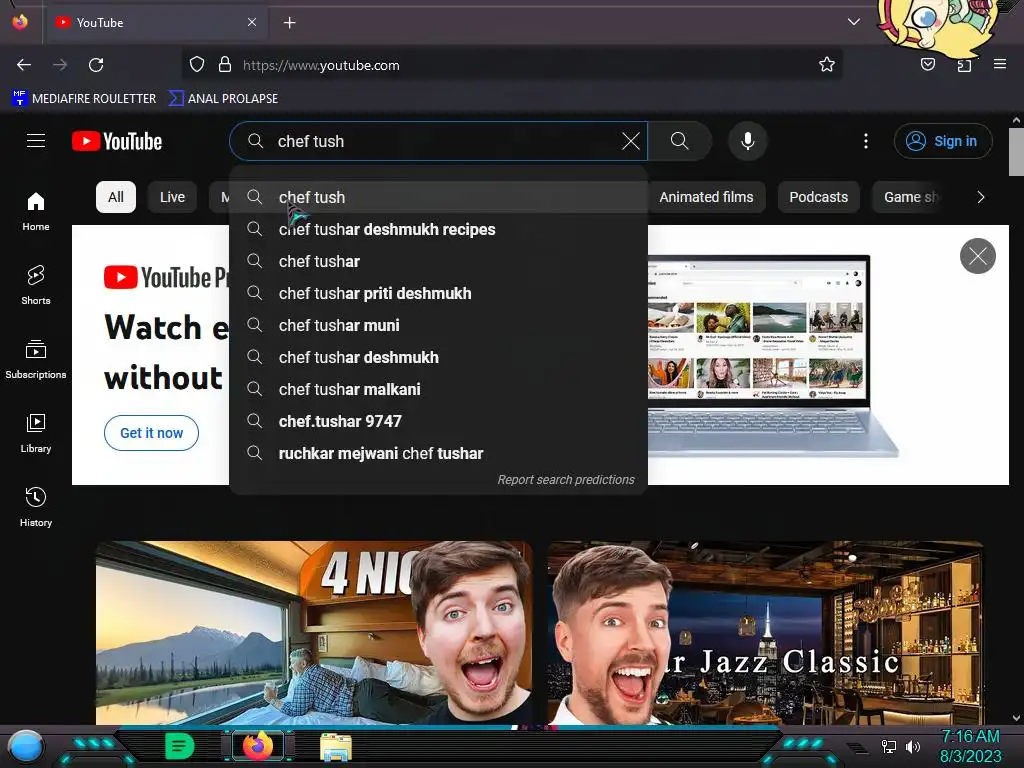Viewport: 1024px width, 768px height.
Task: Pick the 'chef tush' suggestion
Action: [438, 197]
